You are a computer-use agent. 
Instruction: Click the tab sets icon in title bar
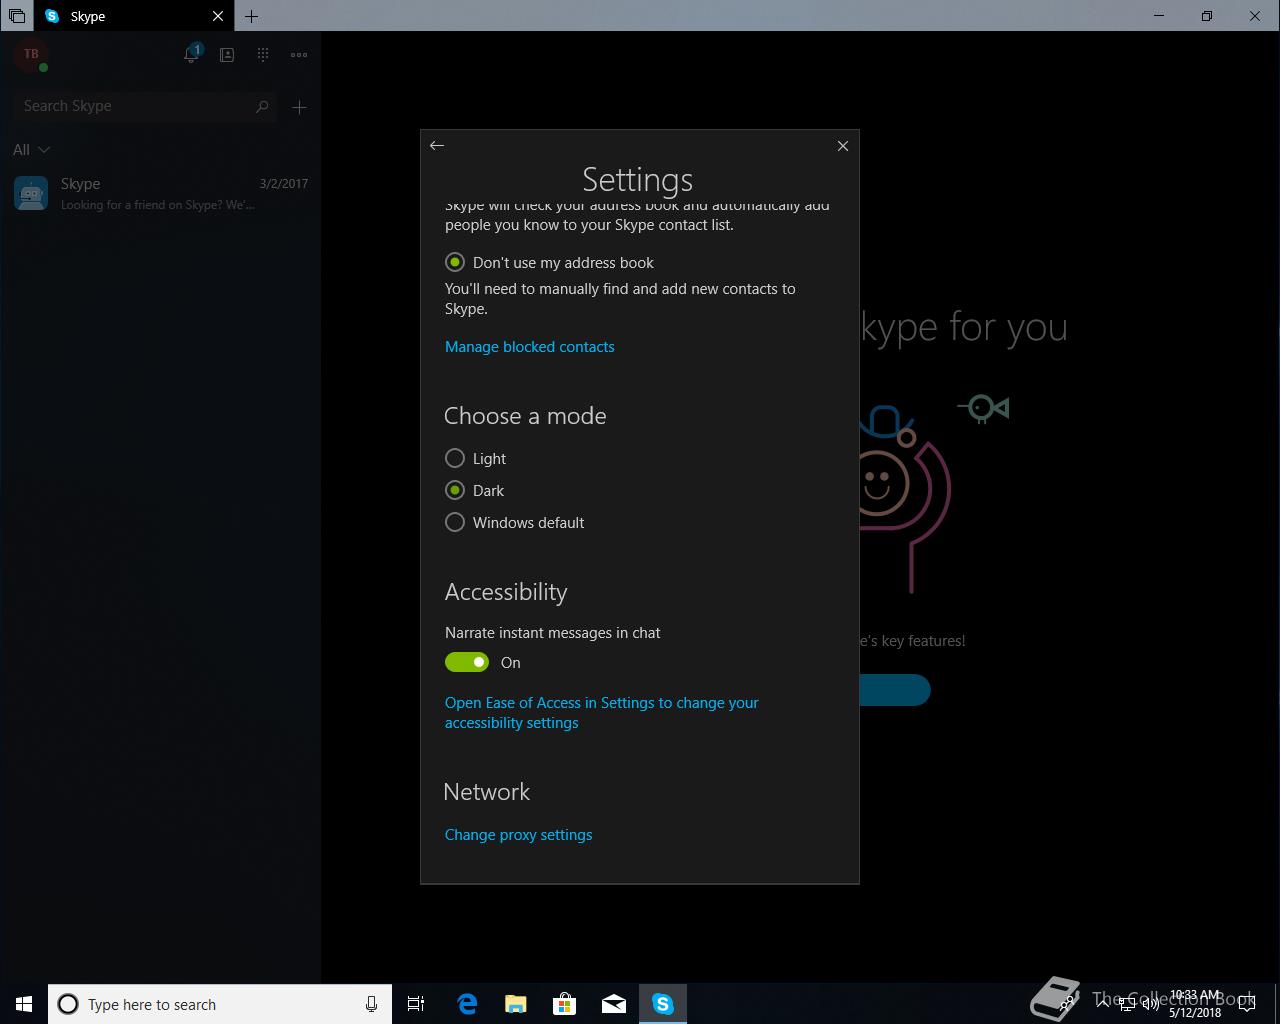point(17,17)
